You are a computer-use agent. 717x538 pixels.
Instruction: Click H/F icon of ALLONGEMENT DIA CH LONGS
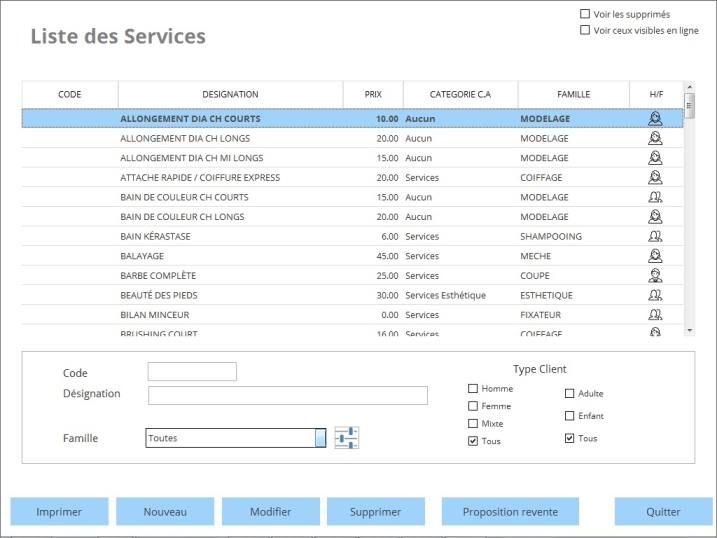[656, 139]
